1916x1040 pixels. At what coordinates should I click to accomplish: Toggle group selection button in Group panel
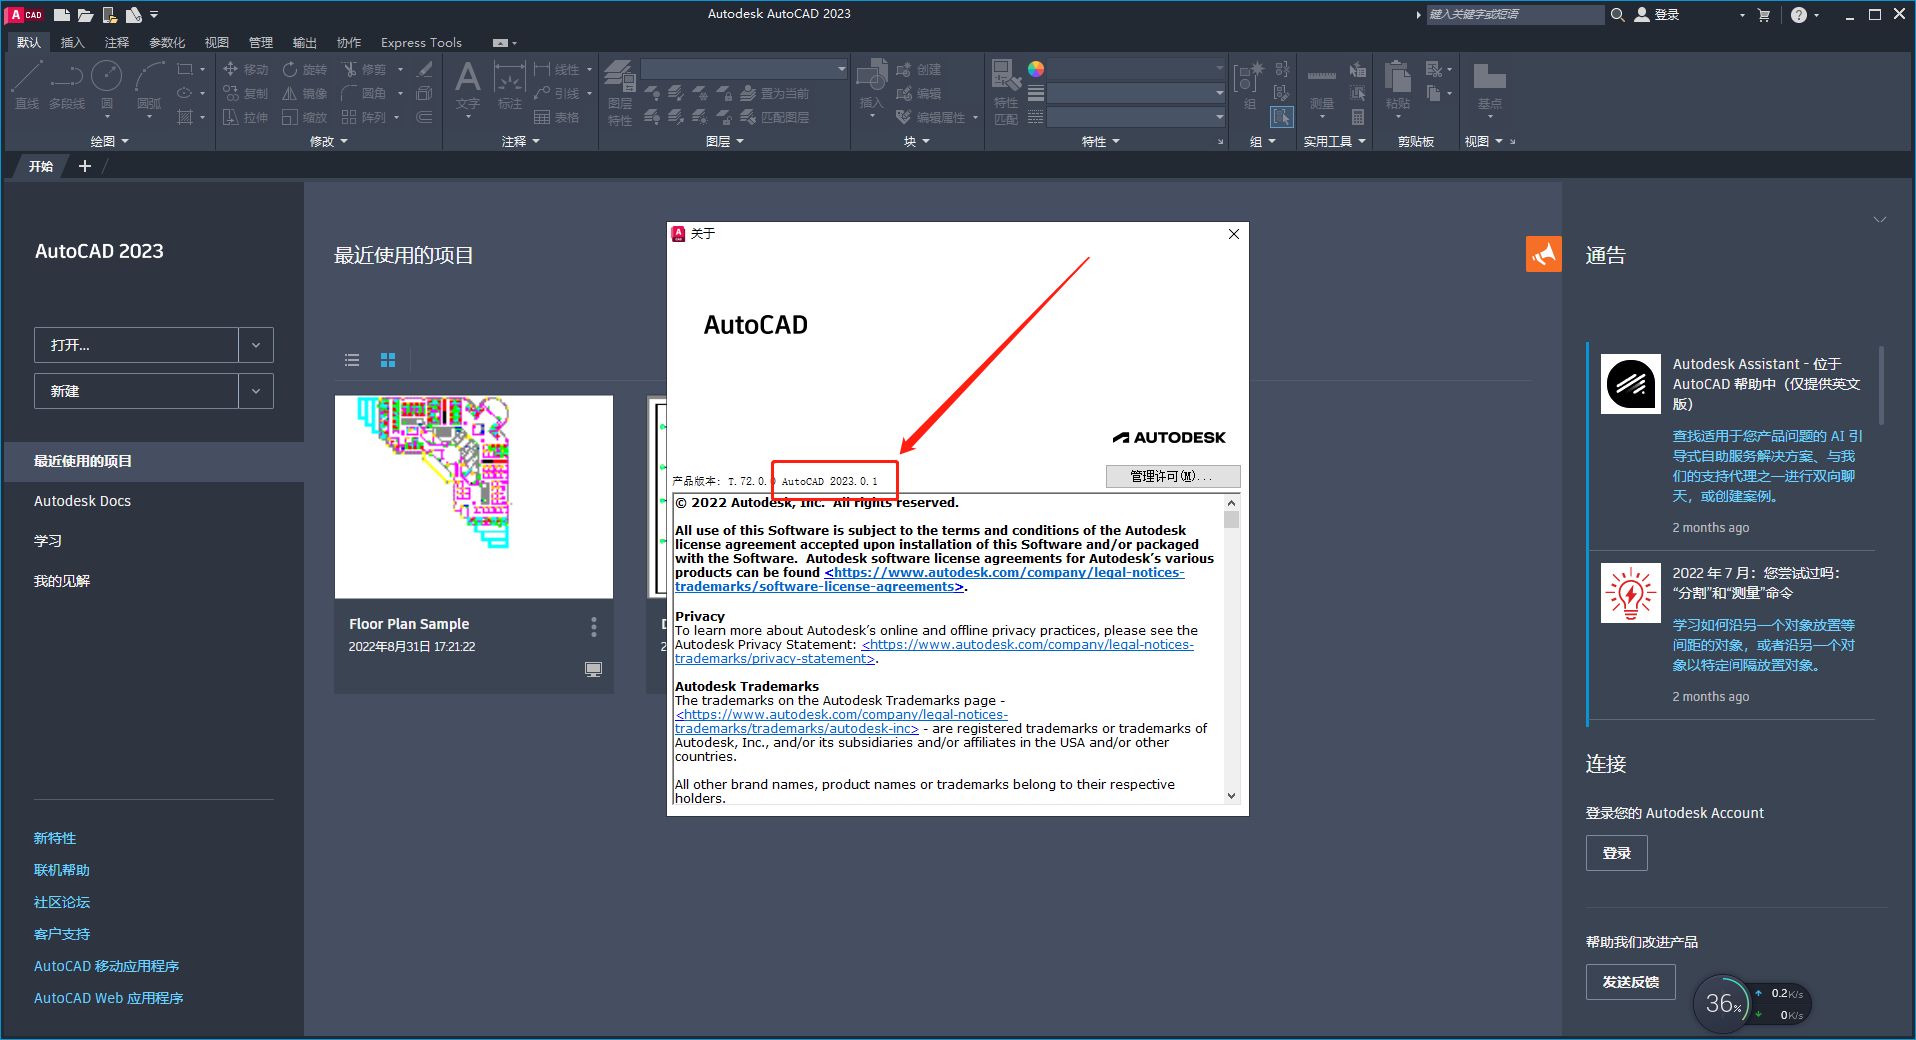point(1281,117)
